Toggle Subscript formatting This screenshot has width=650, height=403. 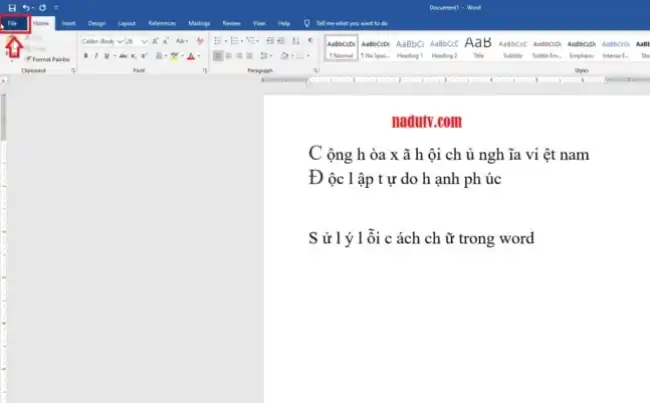coord(133,56)
